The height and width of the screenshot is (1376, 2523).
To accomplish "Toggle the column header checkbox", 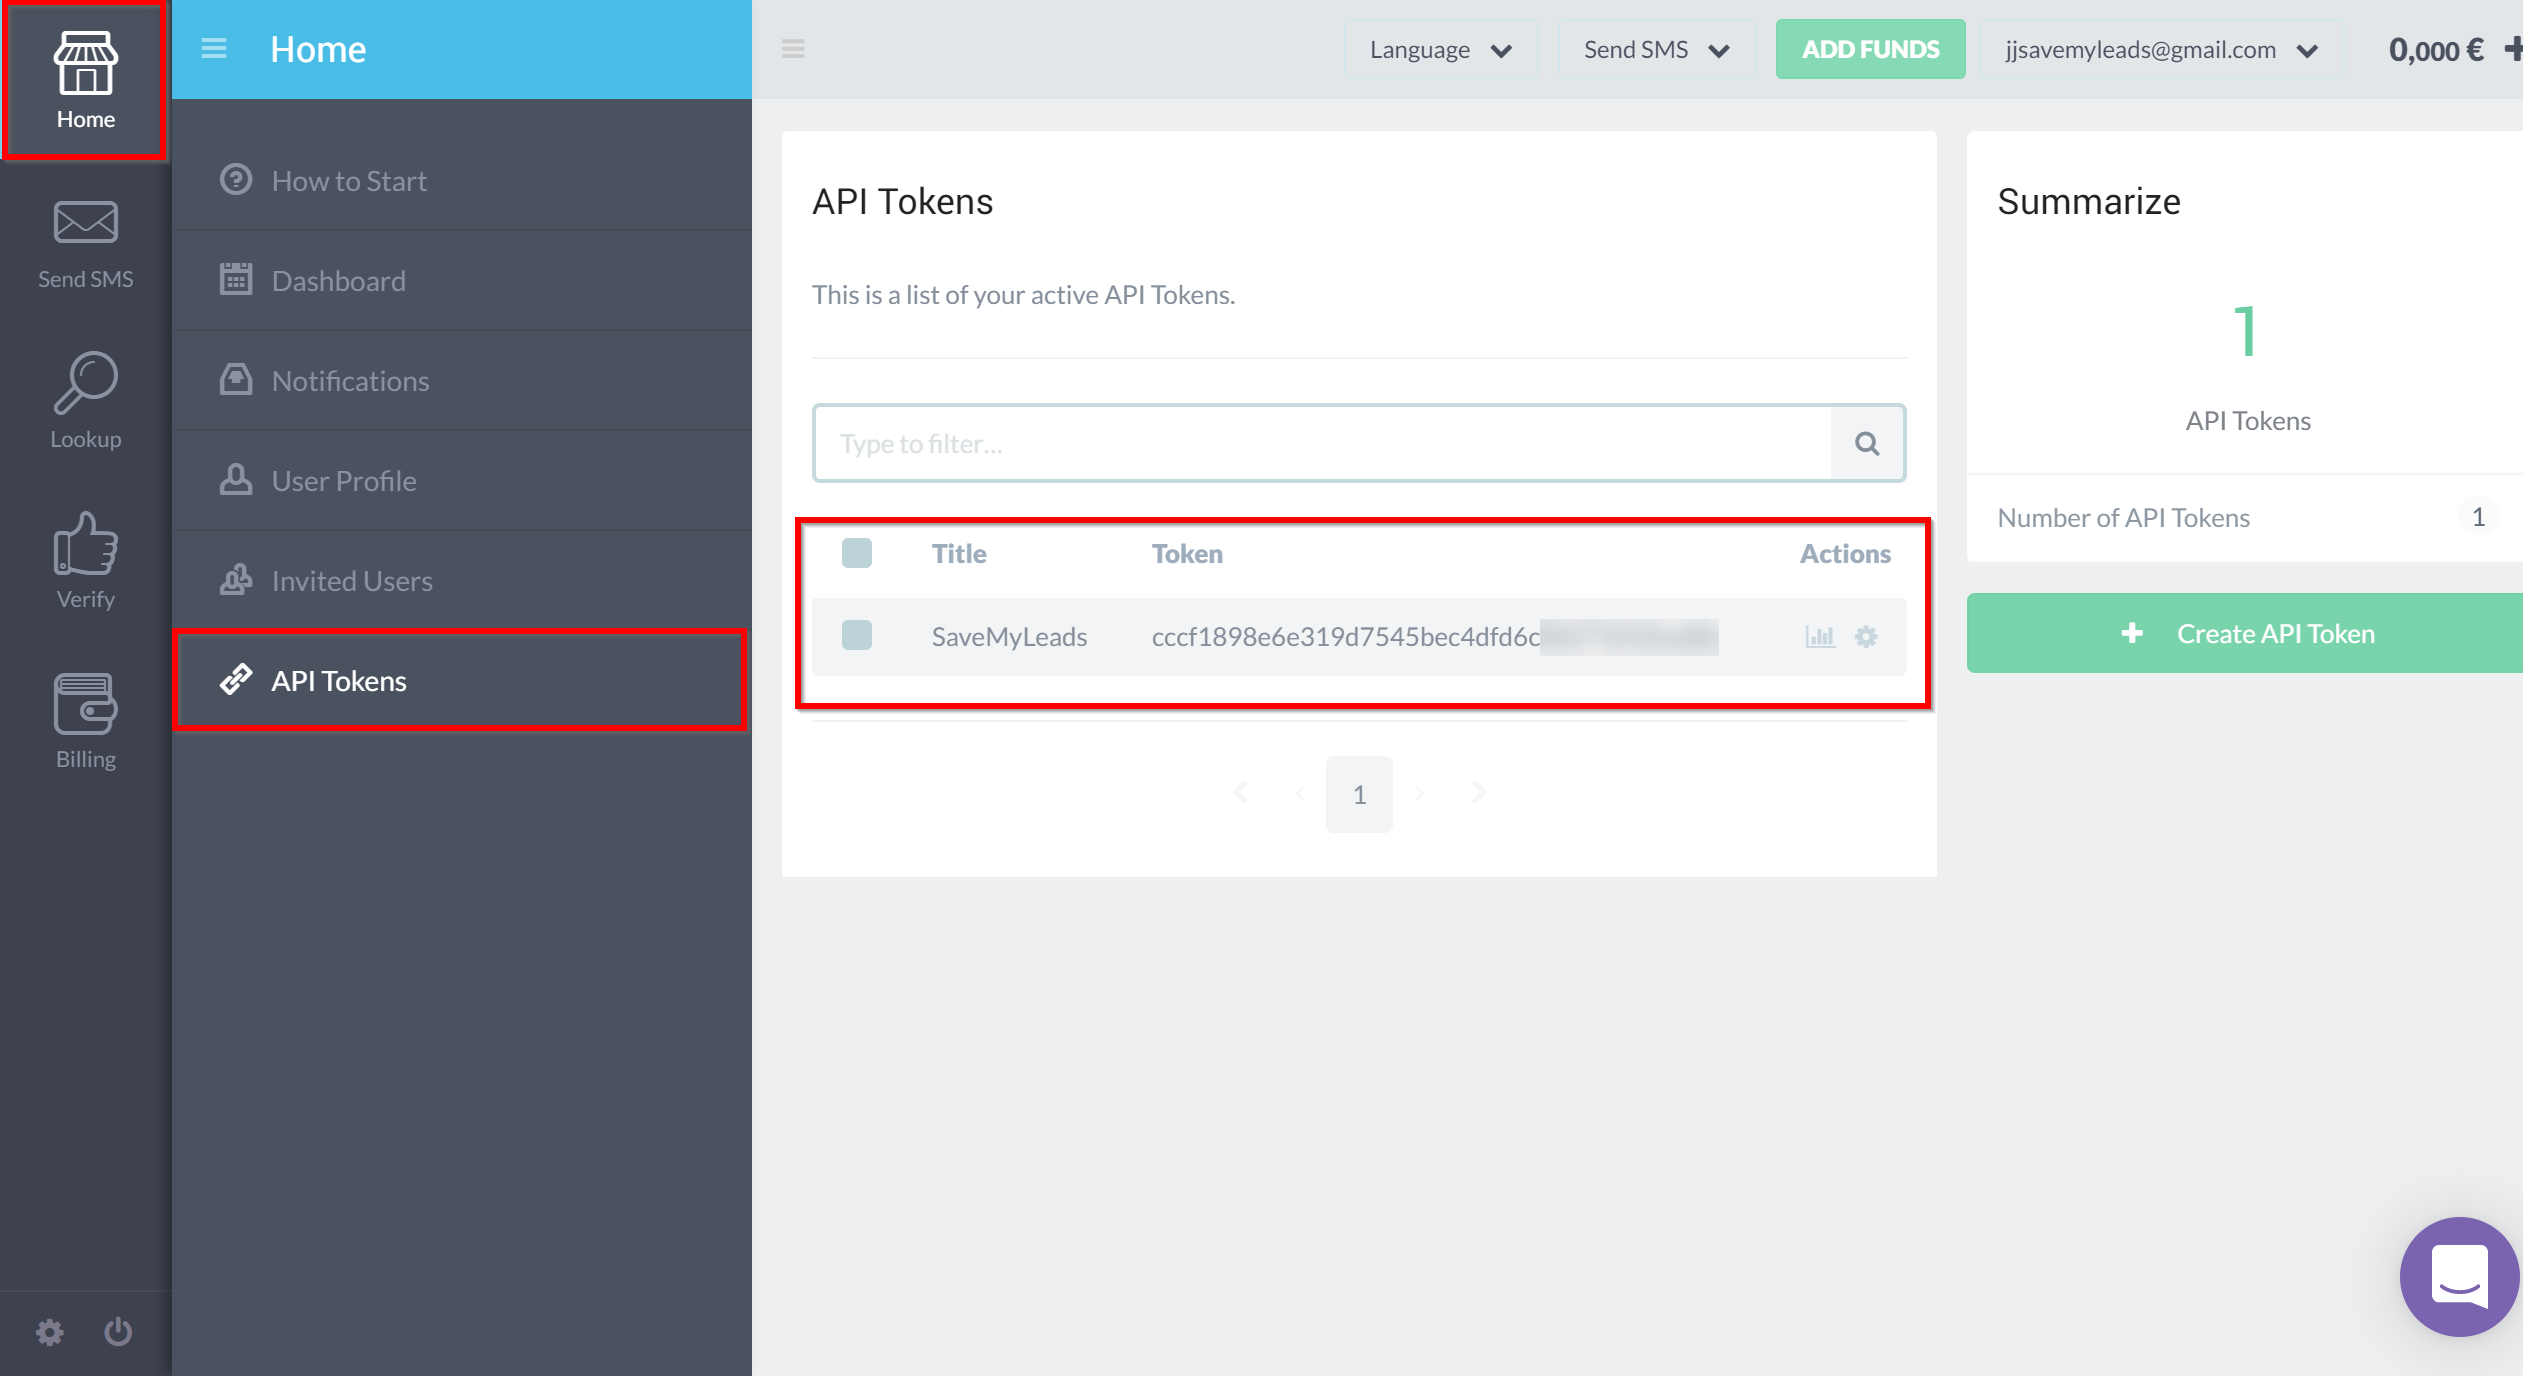I will (x=857, y=552).
